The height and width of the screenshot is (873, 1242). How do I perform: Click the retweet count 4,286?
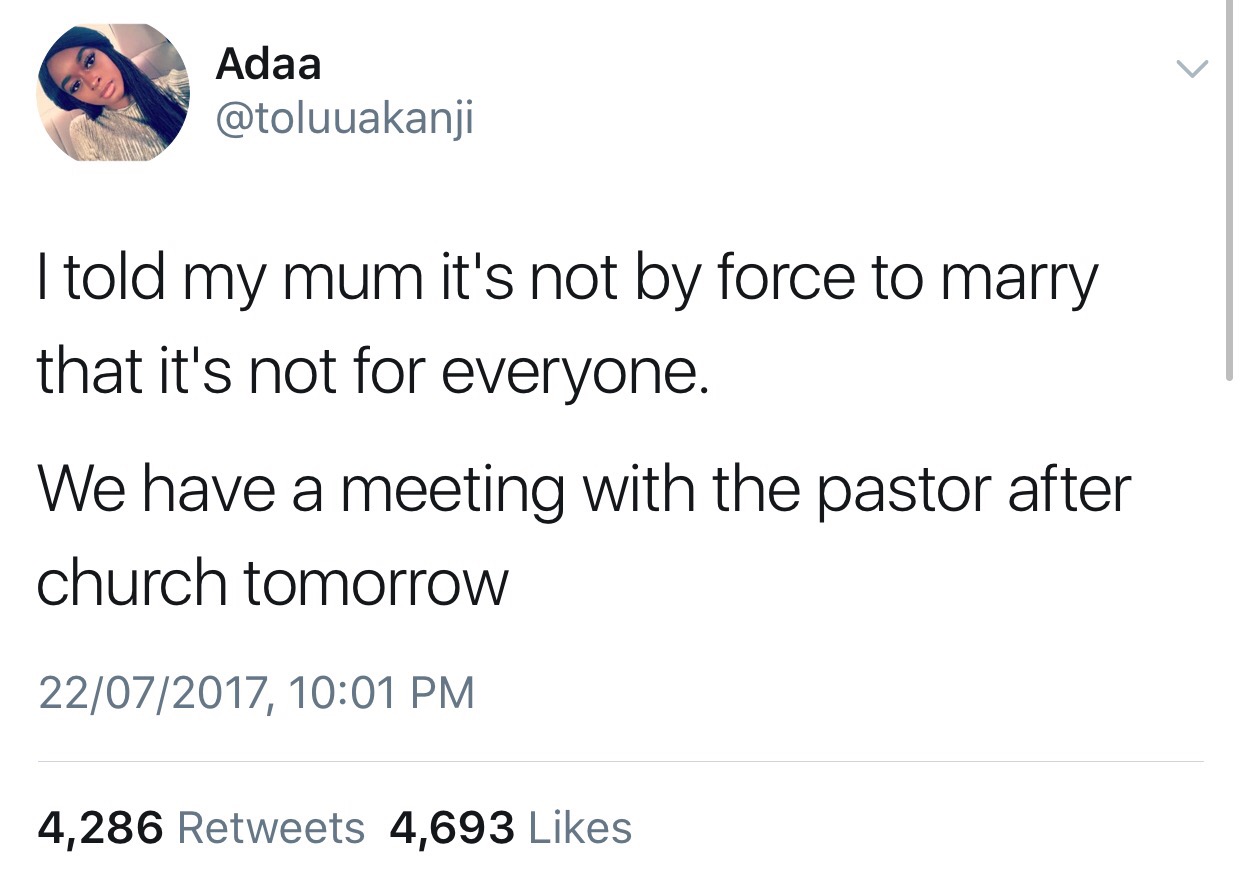(100, 828)
